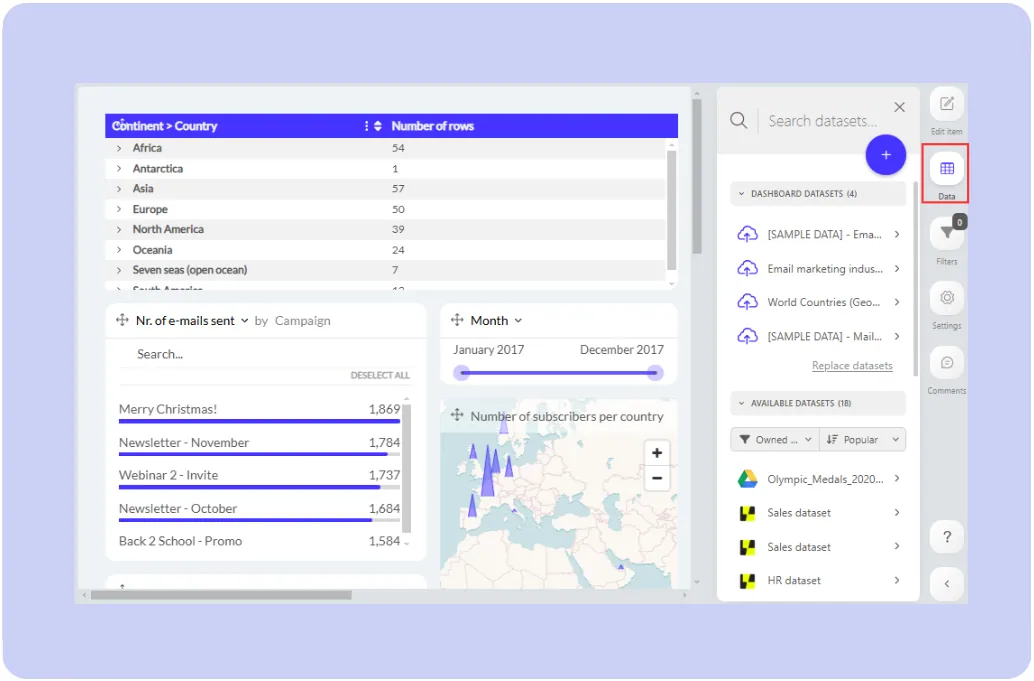Click DESELECT ALL in campaign filter

pos(380,375)
